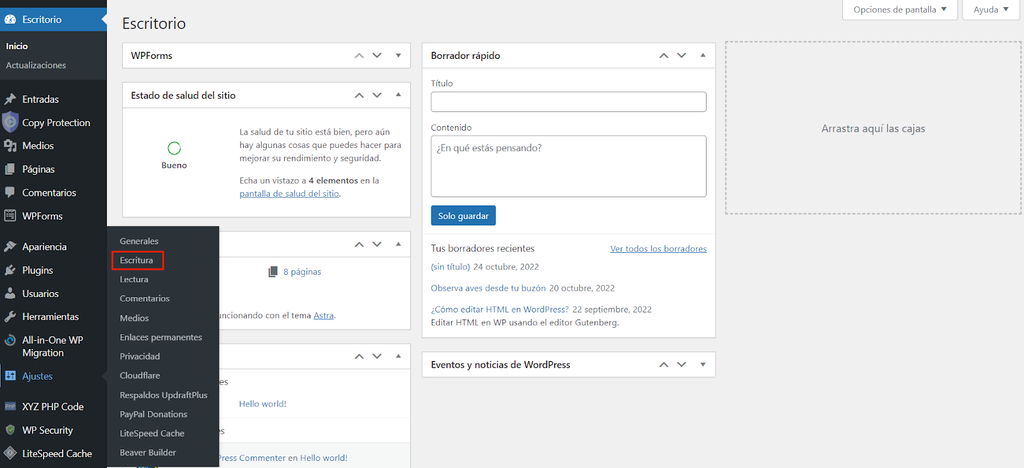Collapse the WPForms widget panel

point(398,55)
